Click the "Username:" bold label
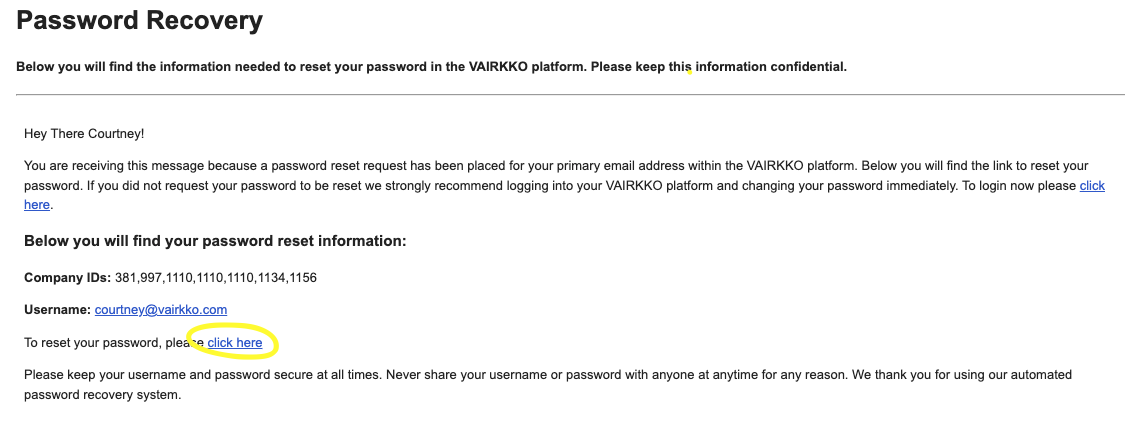This screenshot has height=421, width=1125. point(57,310)
